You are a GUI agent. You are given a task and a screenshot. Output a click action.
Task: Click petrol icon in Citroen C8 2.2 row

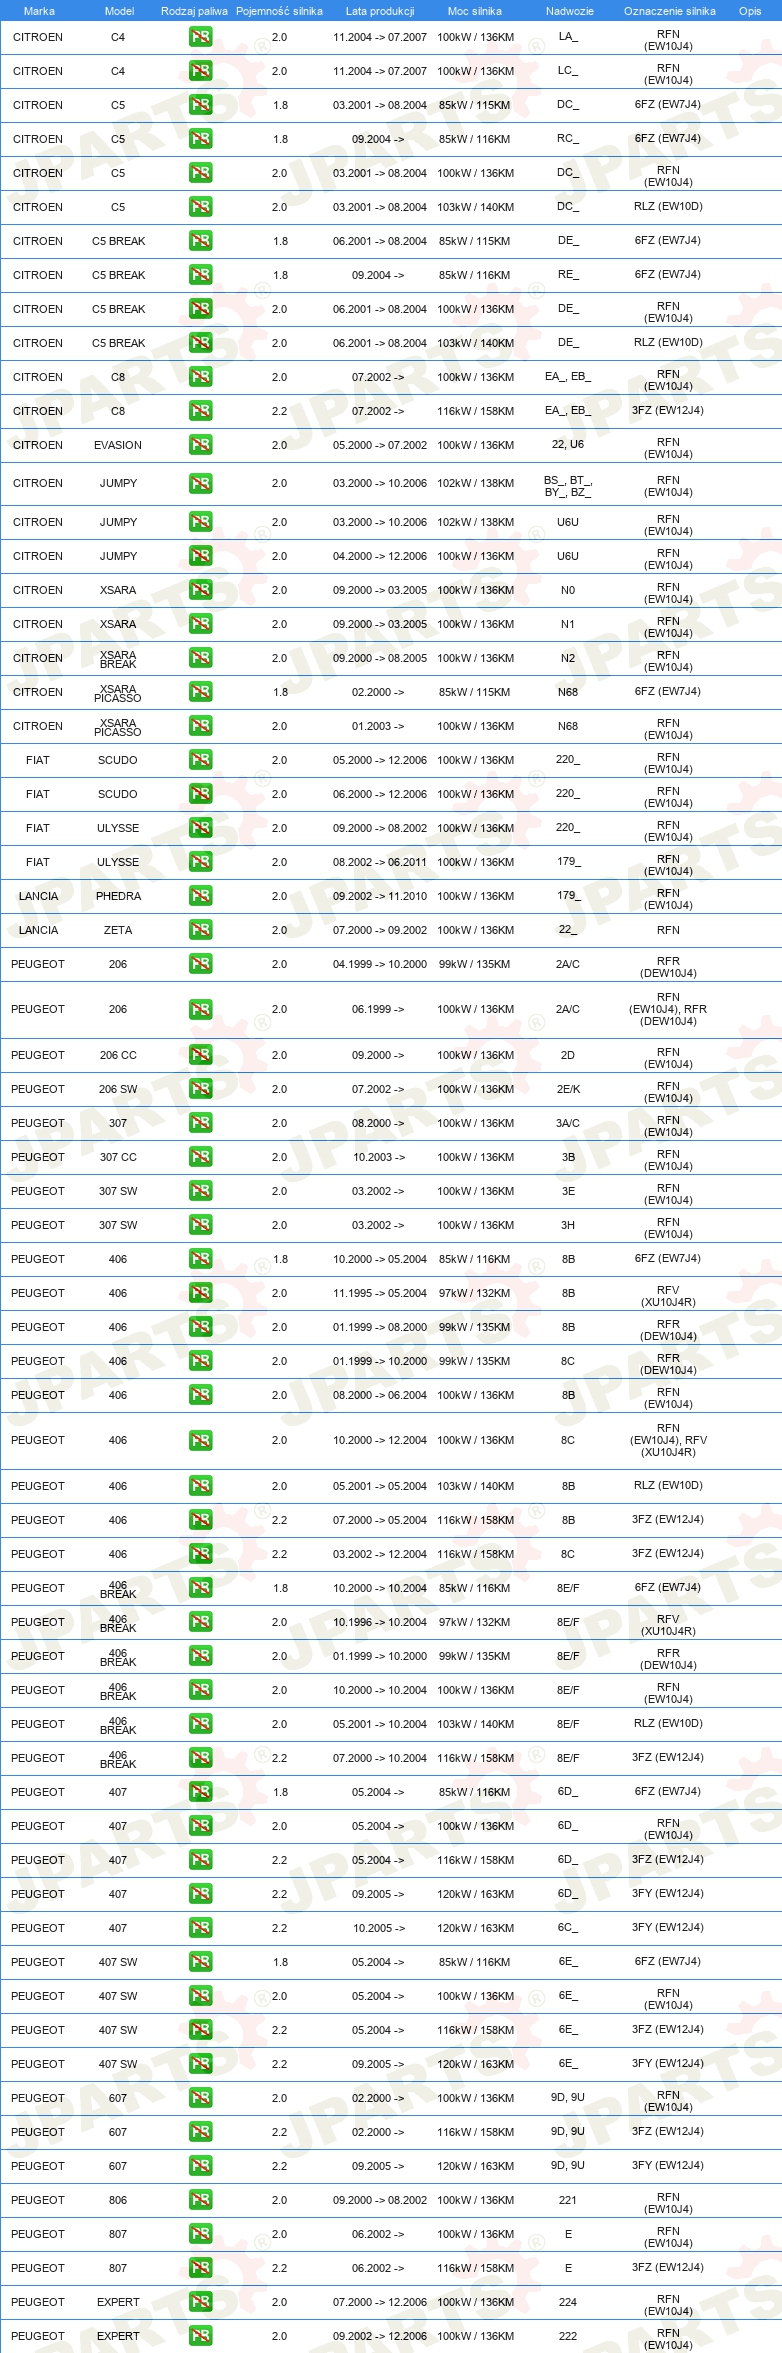[201, 411]
